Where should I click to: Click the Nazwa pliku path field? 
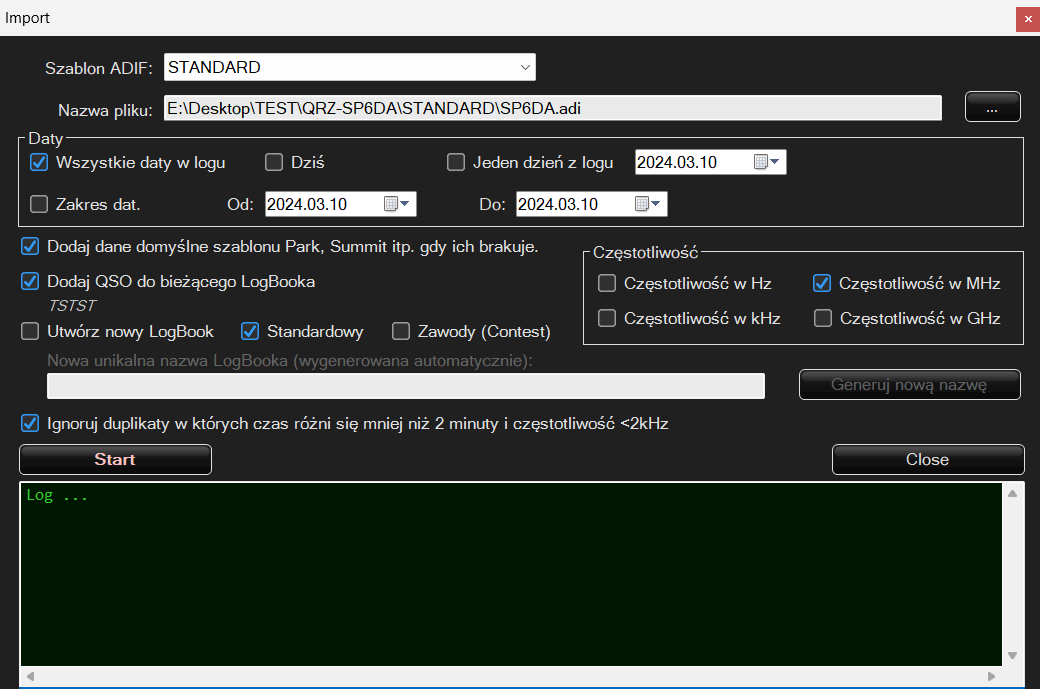coord(552,109)
